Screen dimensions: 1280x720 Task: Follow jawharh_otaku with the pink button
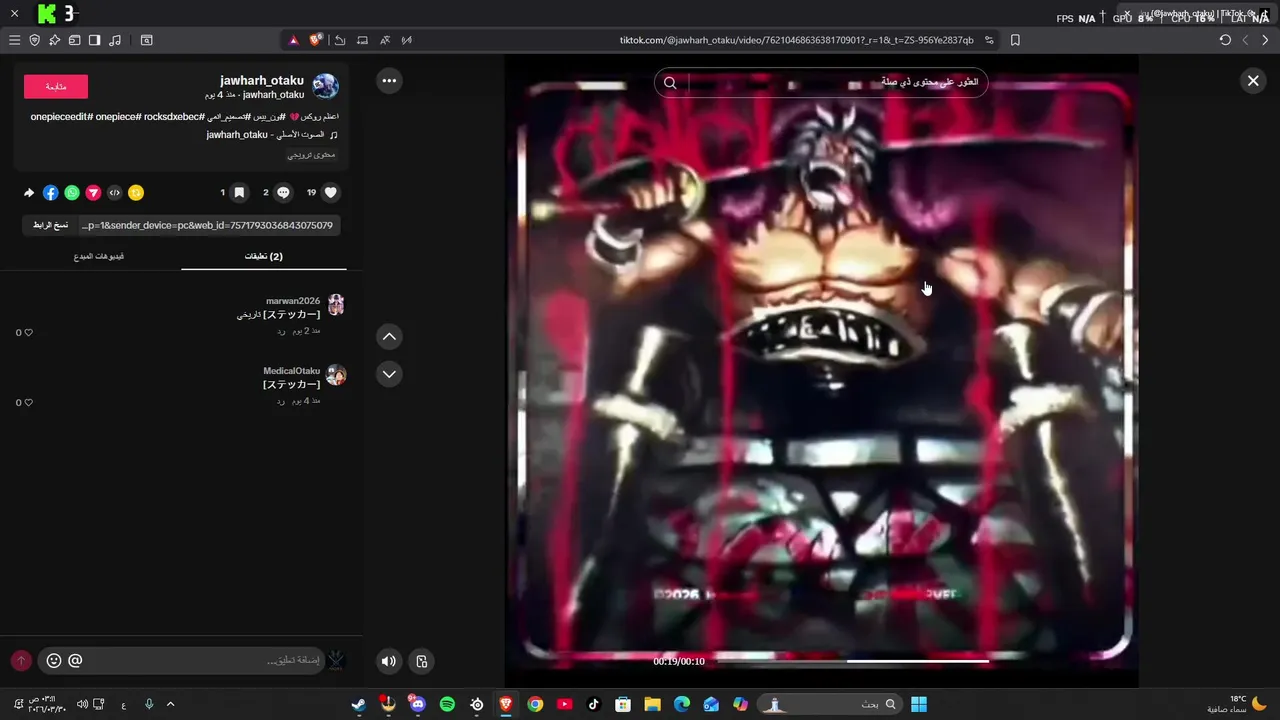point(56,87)
